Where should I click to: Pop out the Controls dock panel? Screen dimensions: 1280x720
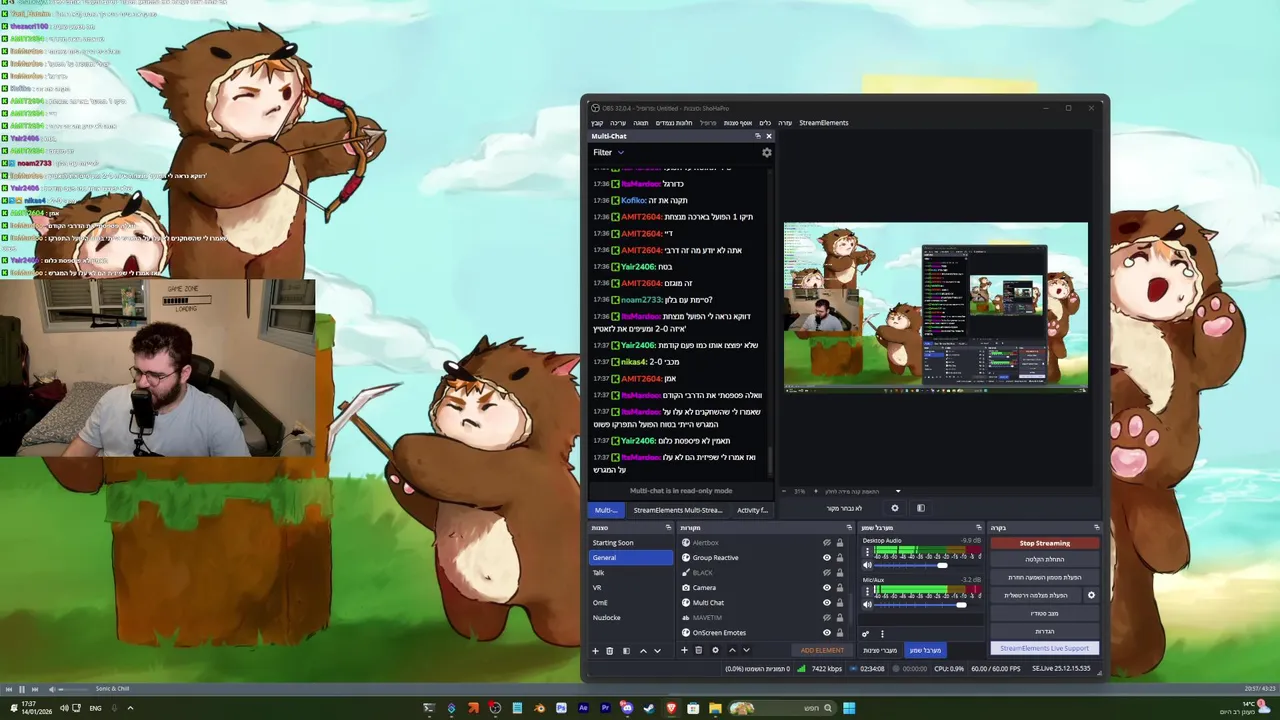click(1096, 527)
